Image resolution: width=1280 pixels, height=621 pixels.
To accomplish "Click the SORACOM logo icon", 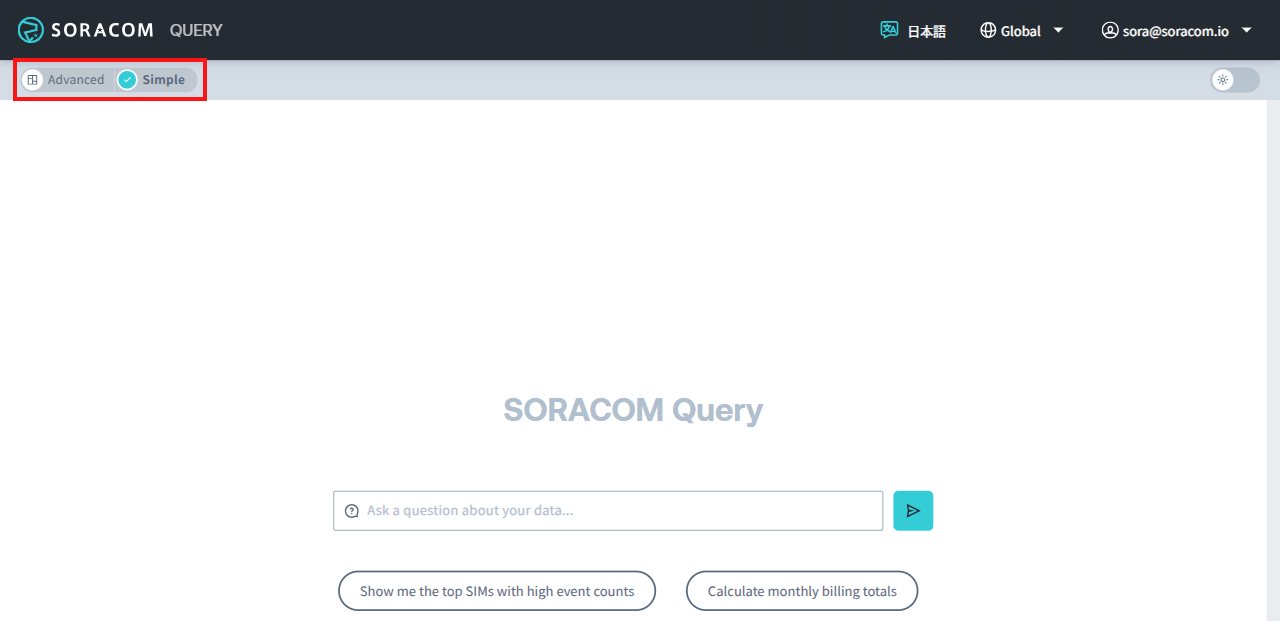I will (29, 30).
